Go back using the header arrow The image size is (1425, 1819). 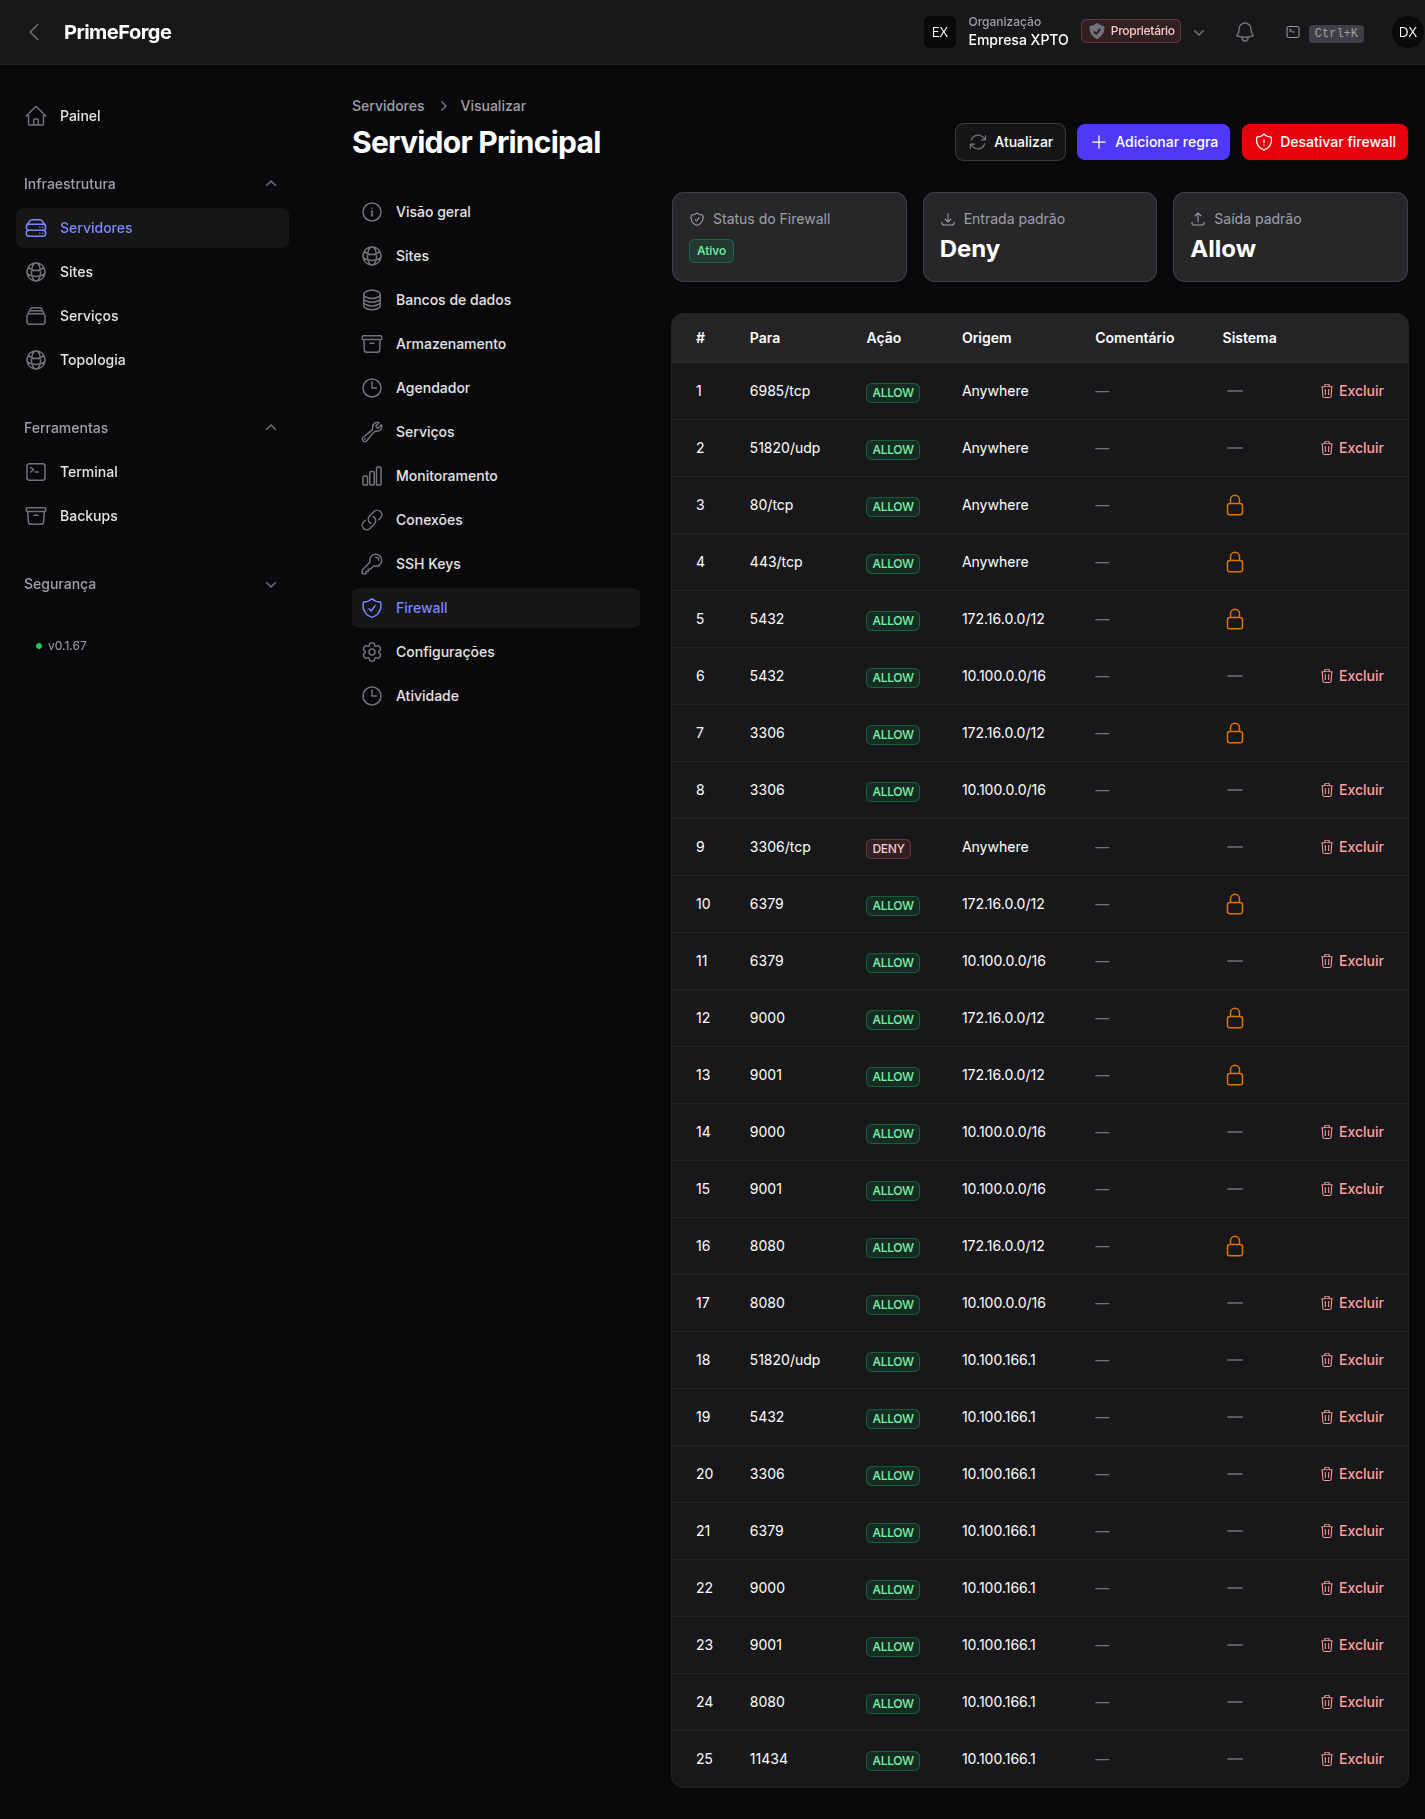pos(35,32)
